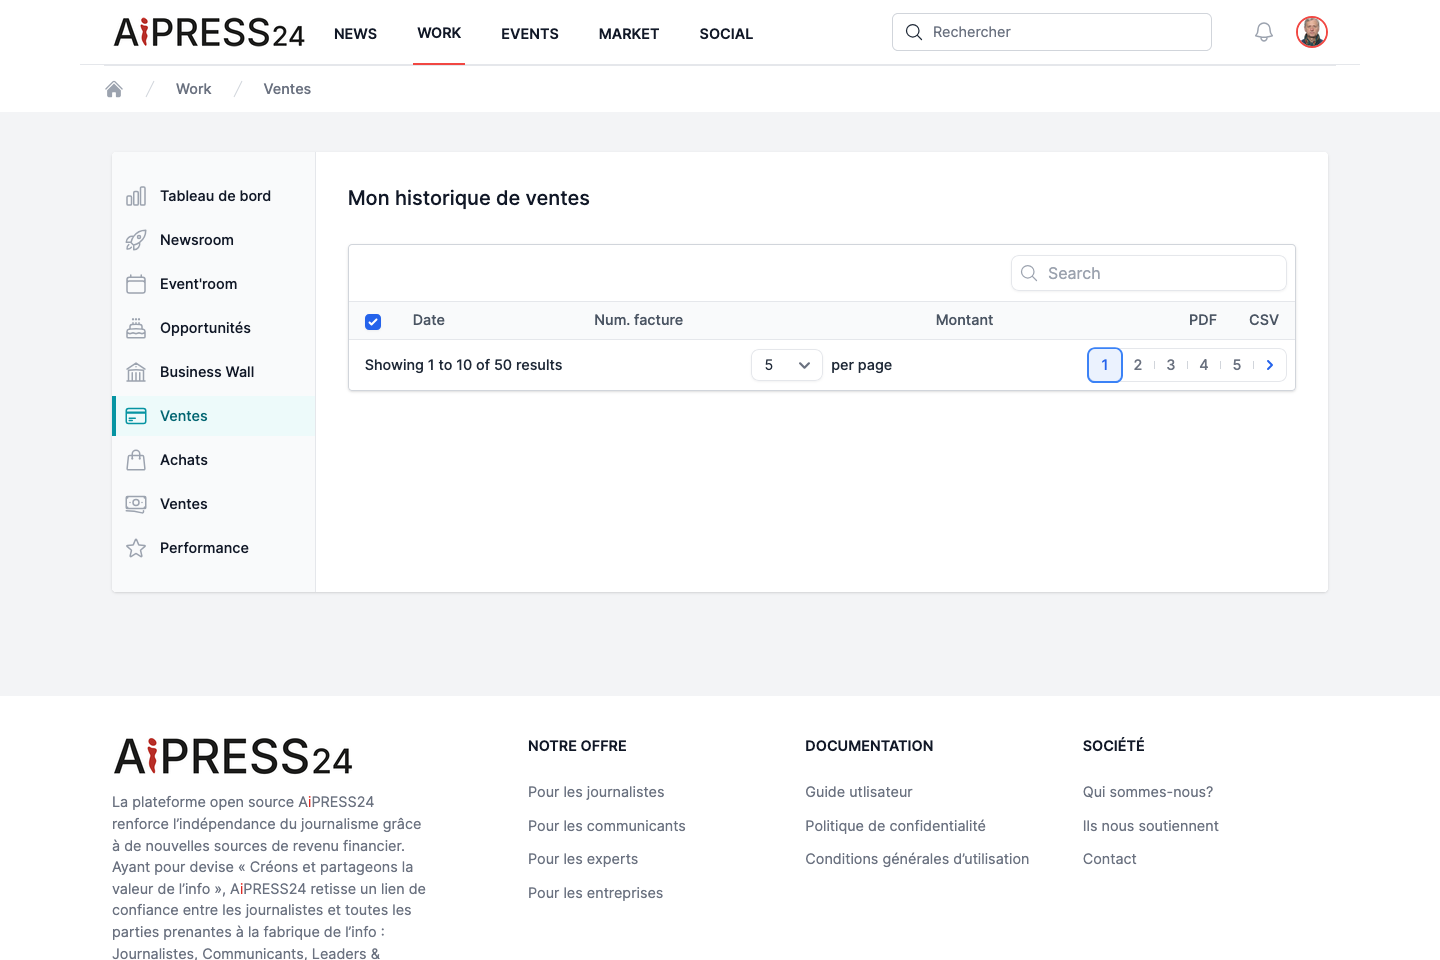1440x960 pixels.
Task: Open the notifications bell
Action: coord(1264,32)
